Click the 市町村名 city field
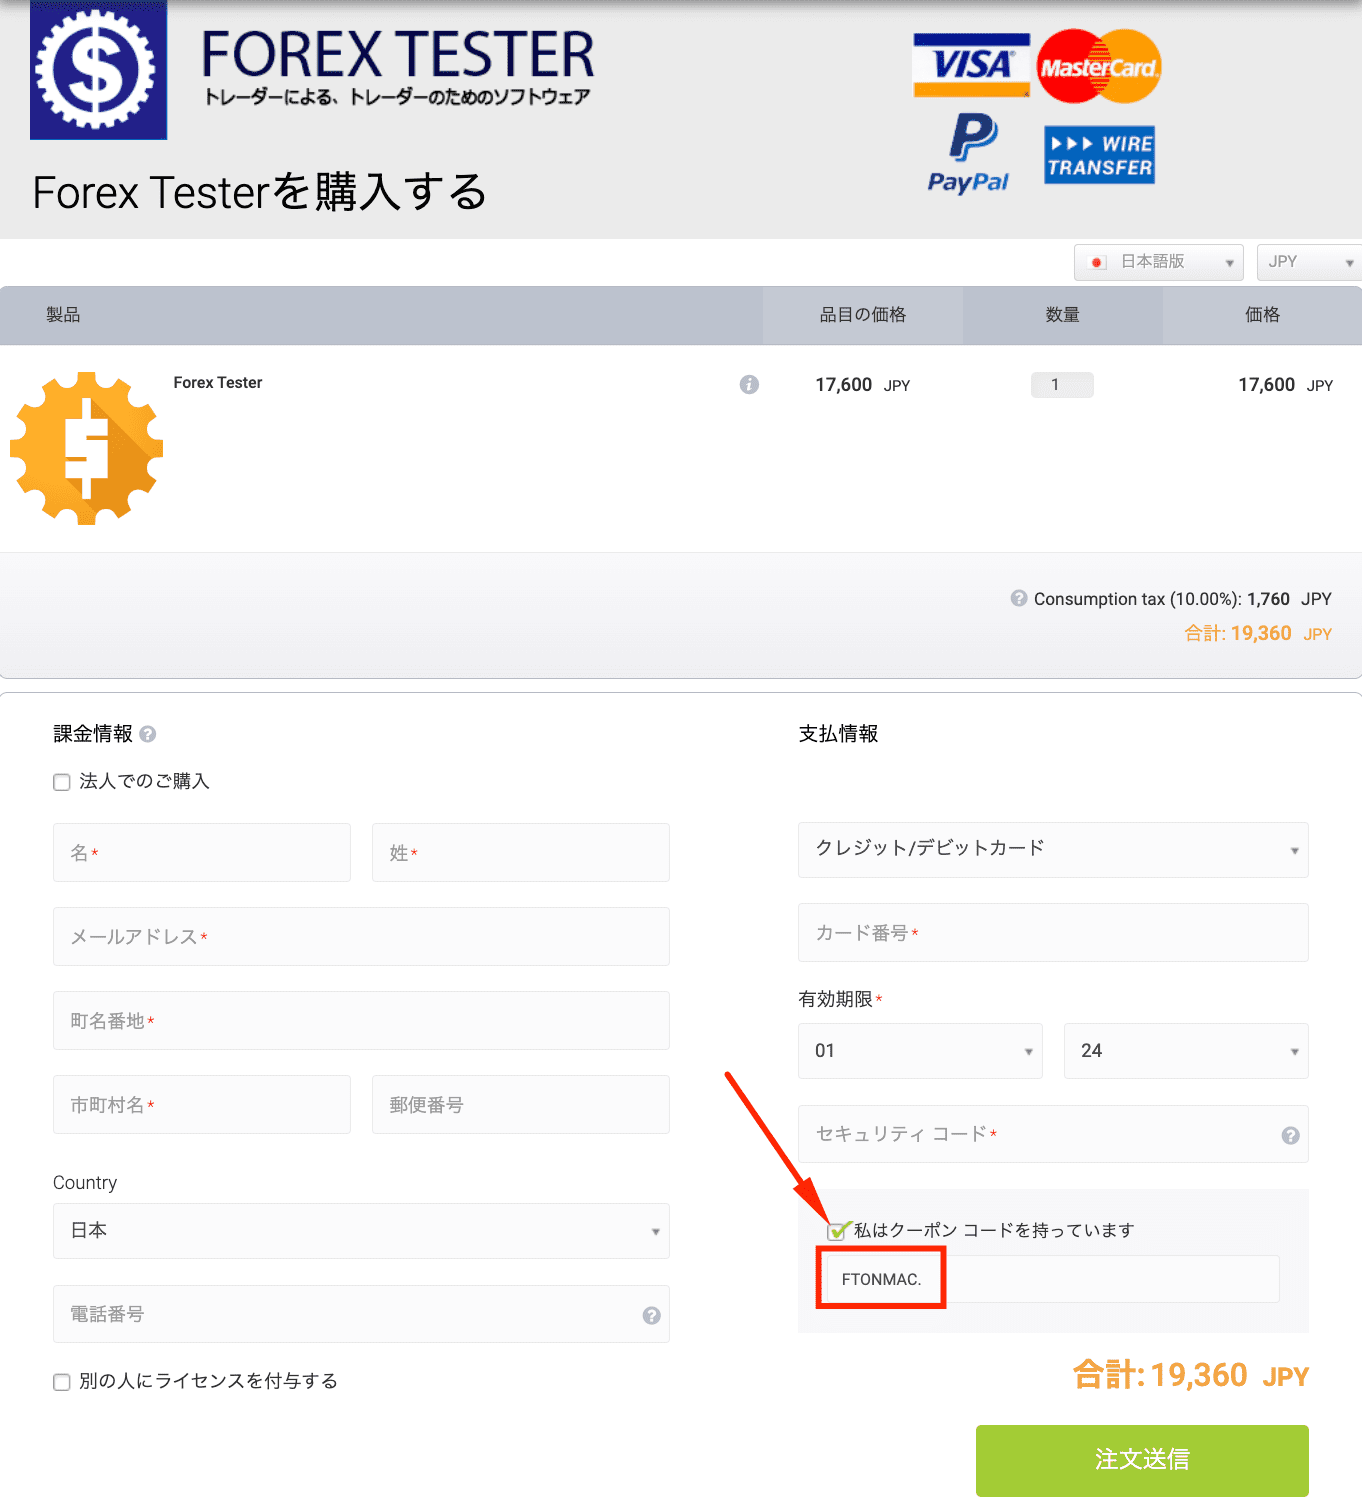Image resolution: width=1362 pixels, height=1502 pixels. pos(202,1105)
